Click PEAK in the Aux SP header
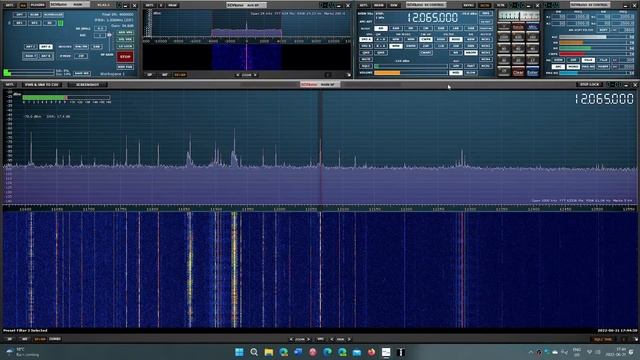640x360 pixels. pyautogui.click(x=173, y=5)
